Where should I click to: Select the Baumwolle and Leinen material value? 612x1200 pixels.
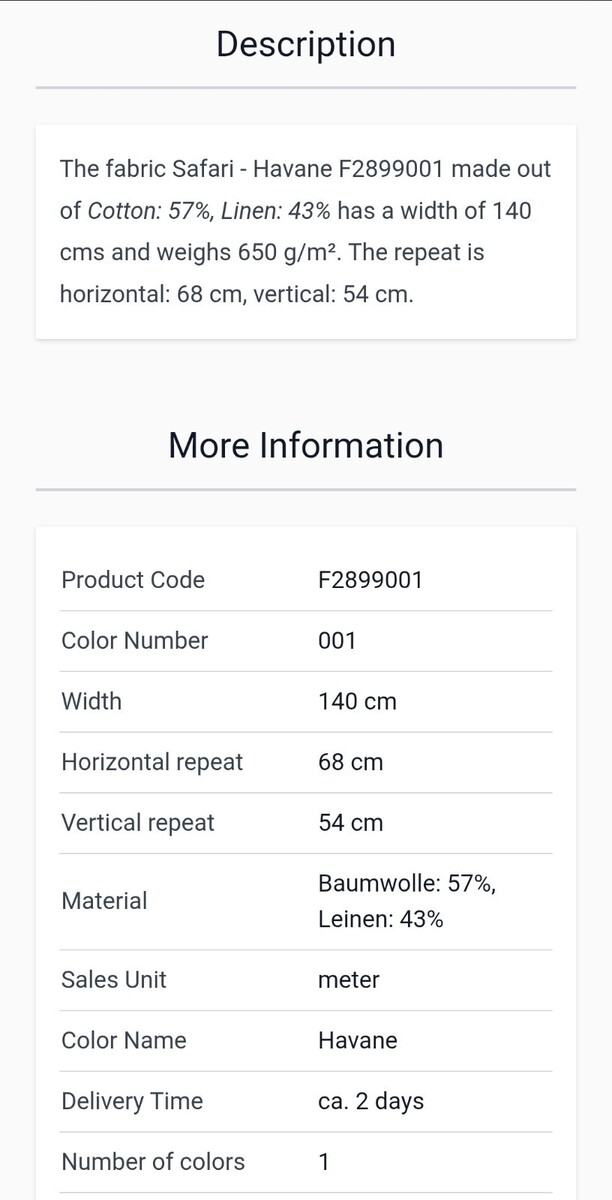point(406,901)
